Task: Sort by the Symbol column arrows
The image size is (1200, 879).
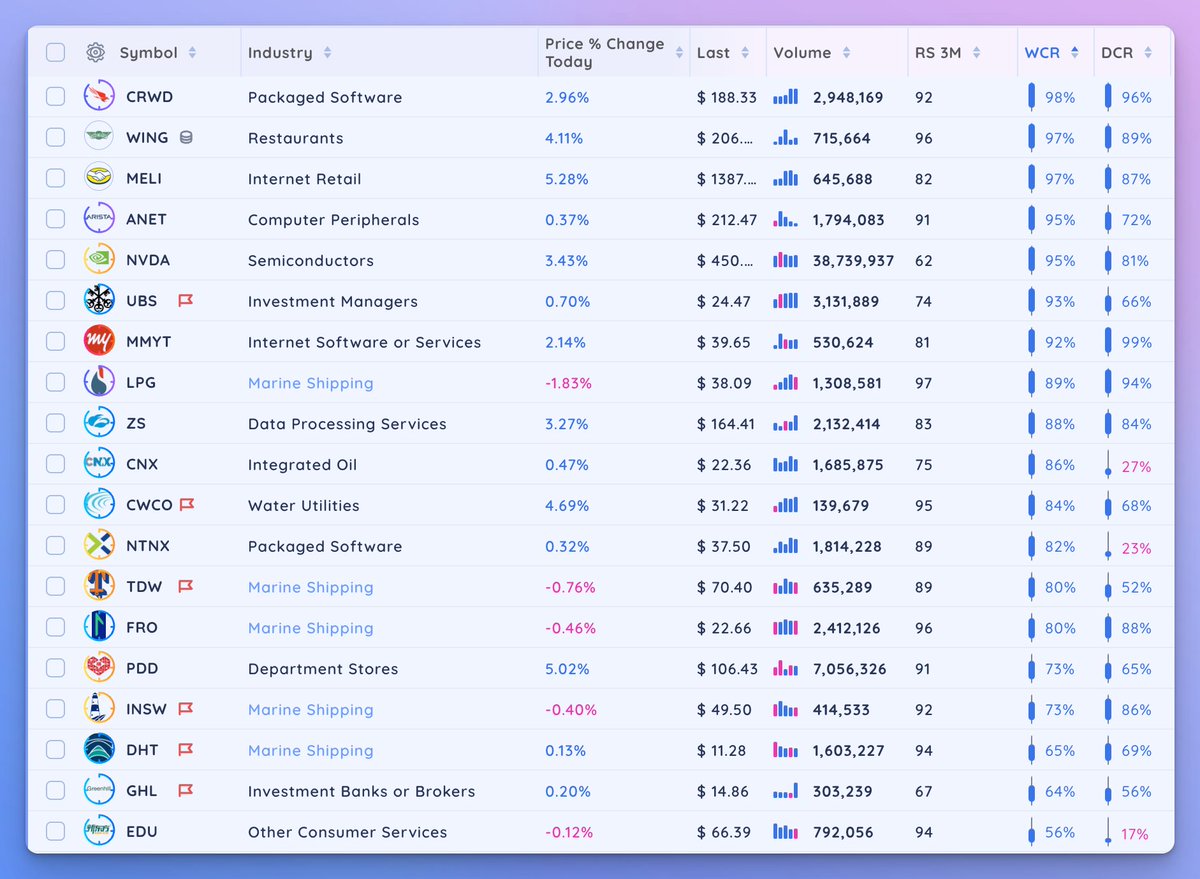Action: (192, 53)
